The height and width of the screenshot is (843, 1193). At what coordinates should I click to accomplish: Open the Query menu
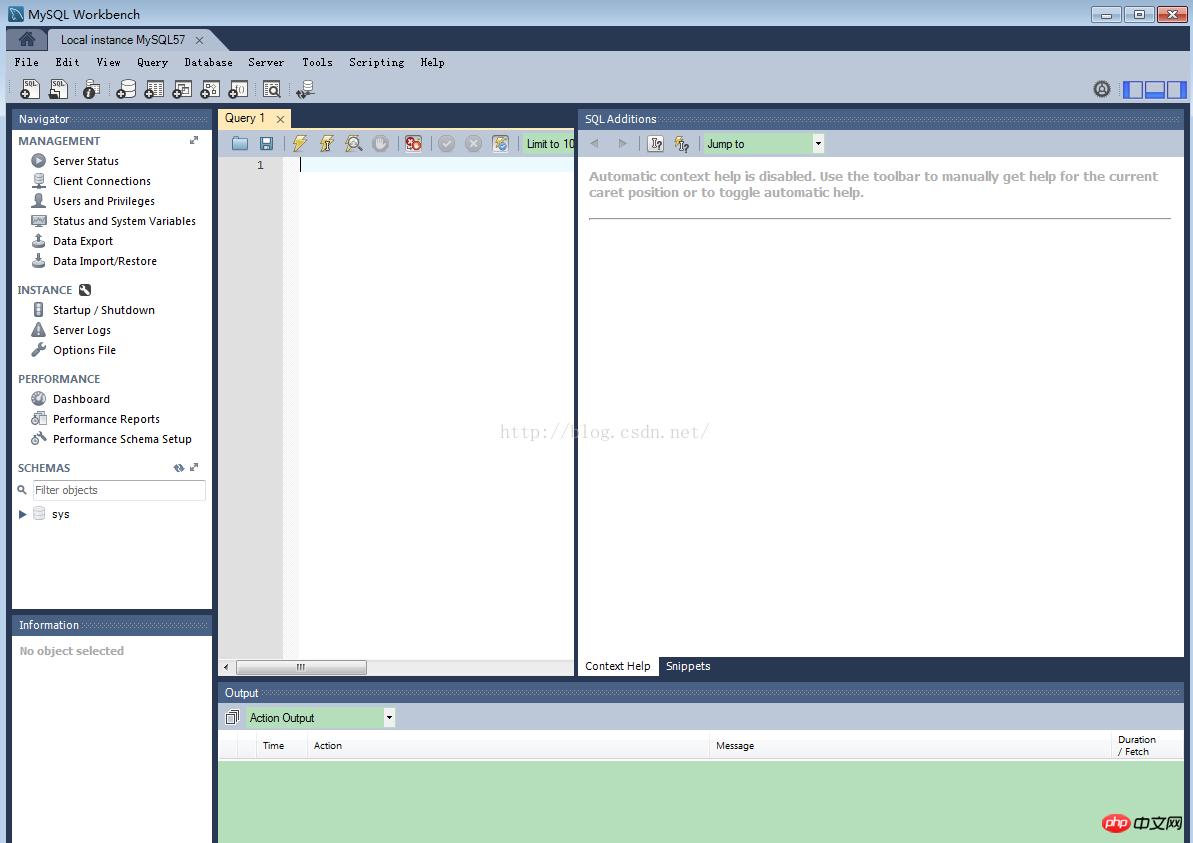[x=152, y=62]
